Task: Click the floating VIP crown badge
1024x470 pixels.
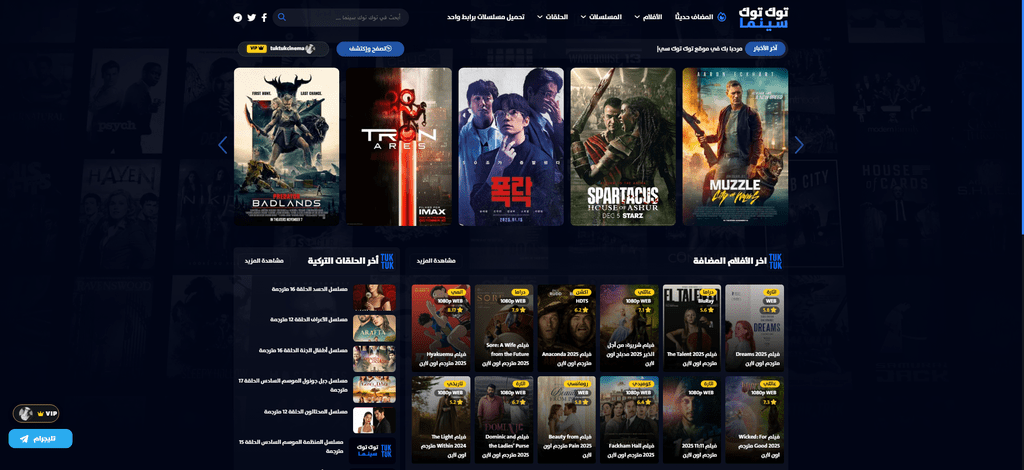Action: 36,413
